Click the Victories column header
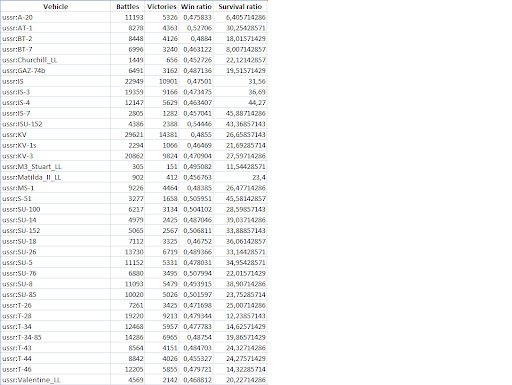Image resolution: width=512 pixels, height=385 pixels. click(x=162, y=6)
